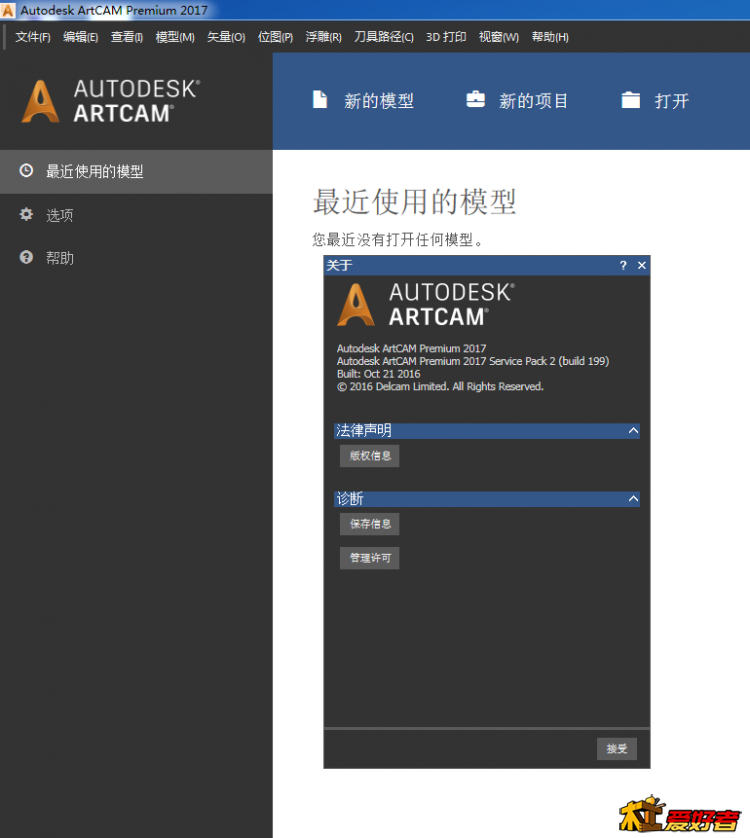The image size is (750, 838).
Task: Click the '© 2016 Delcam Limited' copyright text
Action: click(440, 386)
